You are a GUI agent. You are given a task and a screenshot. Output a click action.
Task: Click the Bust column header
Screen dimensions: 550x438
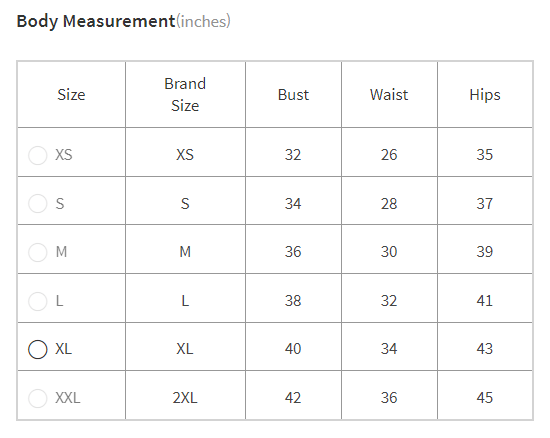293,95
